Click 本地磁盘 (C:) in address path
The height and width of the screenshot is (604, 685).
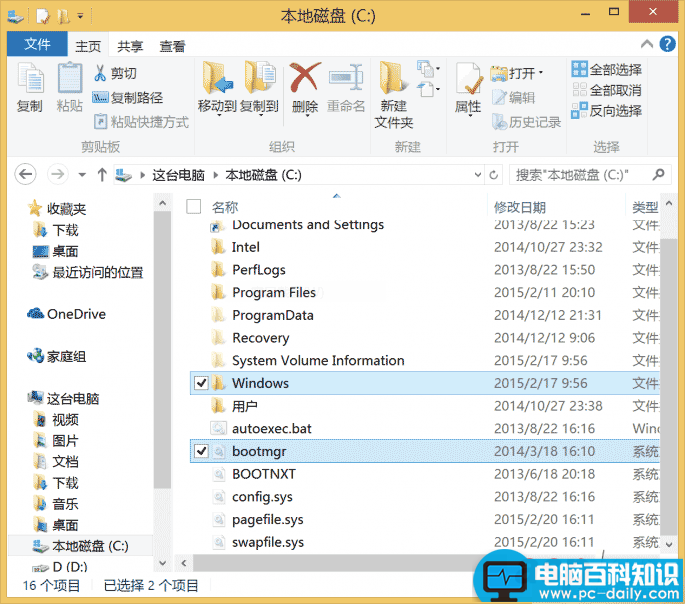263,176
